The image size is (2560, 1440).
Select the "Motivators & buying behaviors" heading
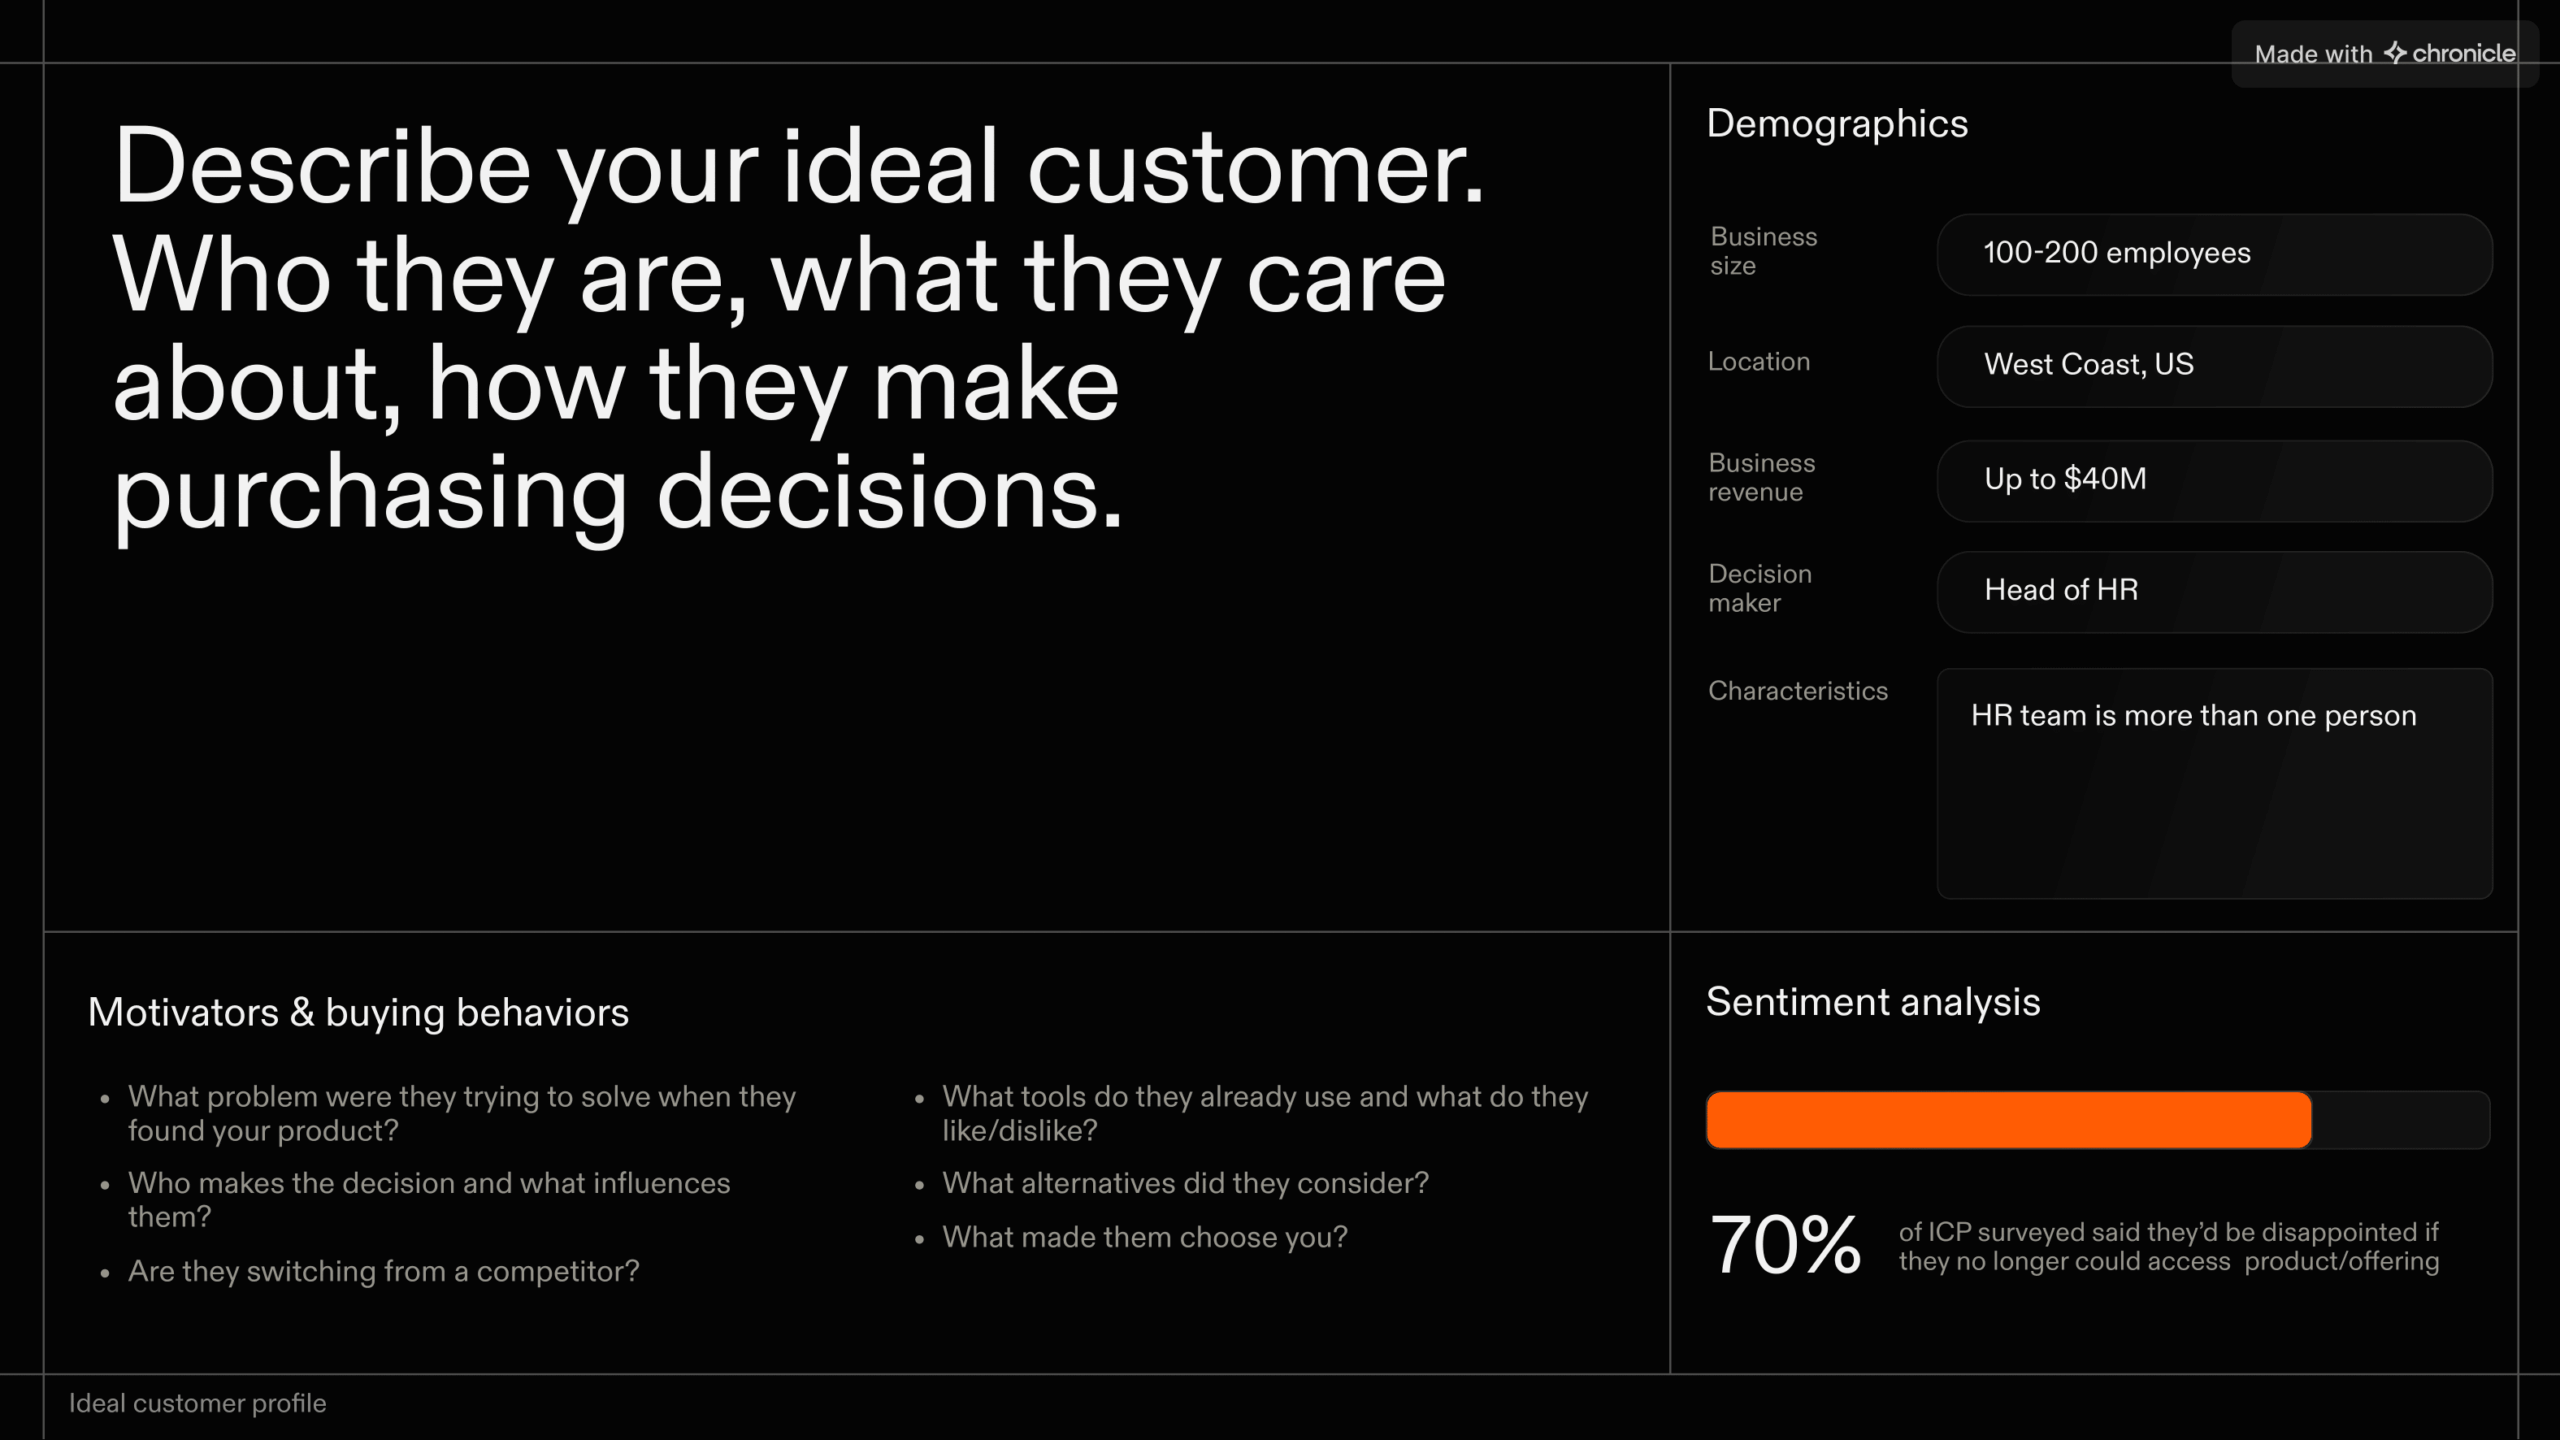pyautogui.click(x=358, y=1013)
